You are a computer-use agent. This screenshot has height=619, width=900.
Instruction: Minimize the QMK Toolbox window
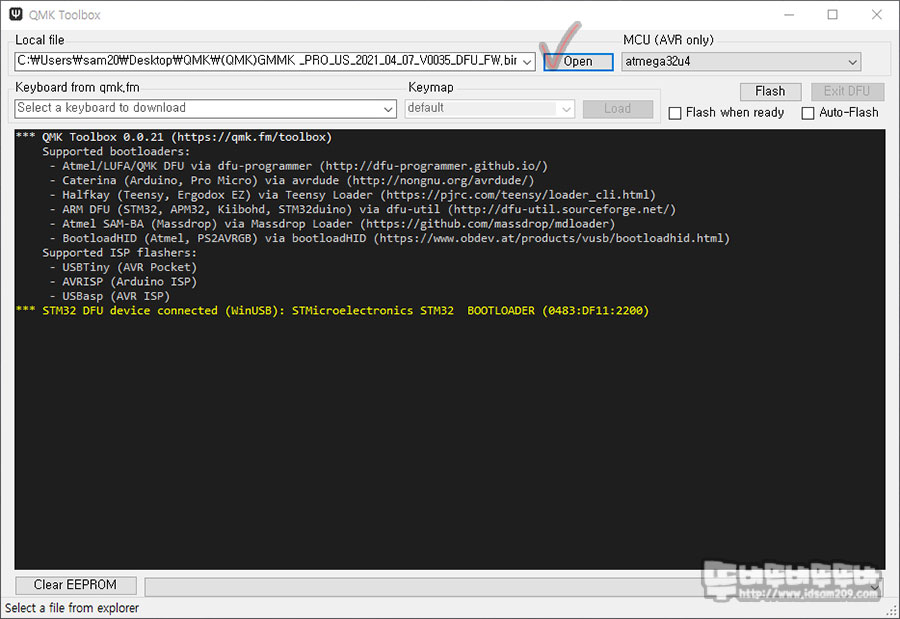pyautogui.click(x=789, y=14)
